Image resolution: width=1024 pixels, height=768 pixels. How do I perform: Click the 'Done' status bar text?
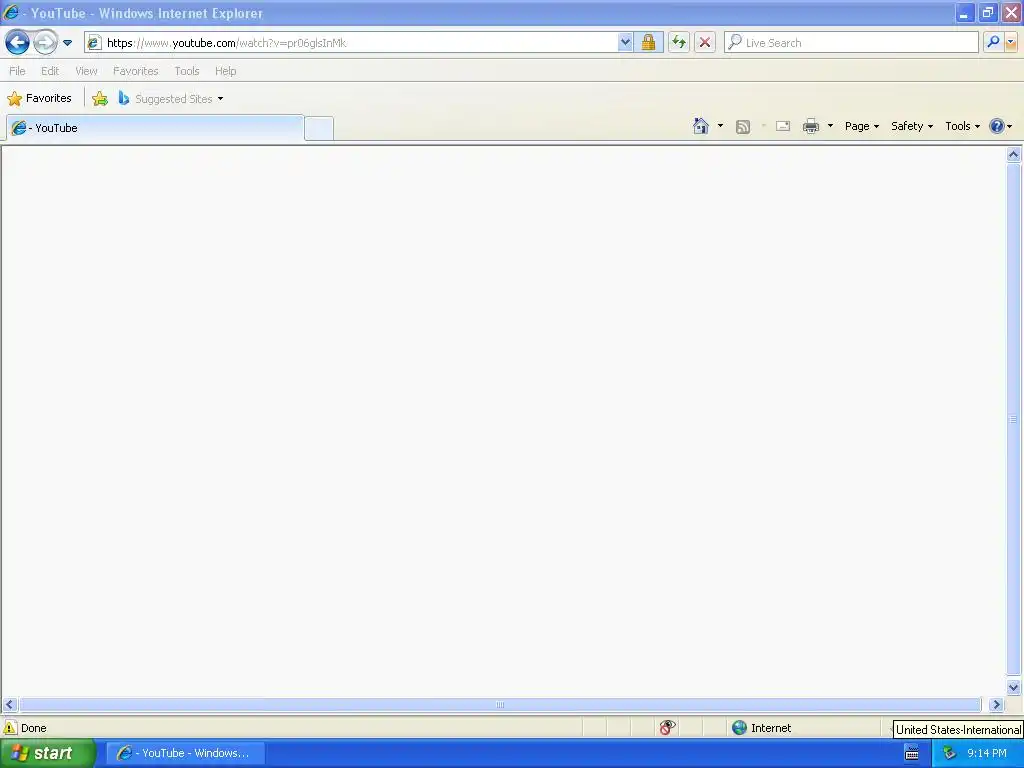coord(34,728)
